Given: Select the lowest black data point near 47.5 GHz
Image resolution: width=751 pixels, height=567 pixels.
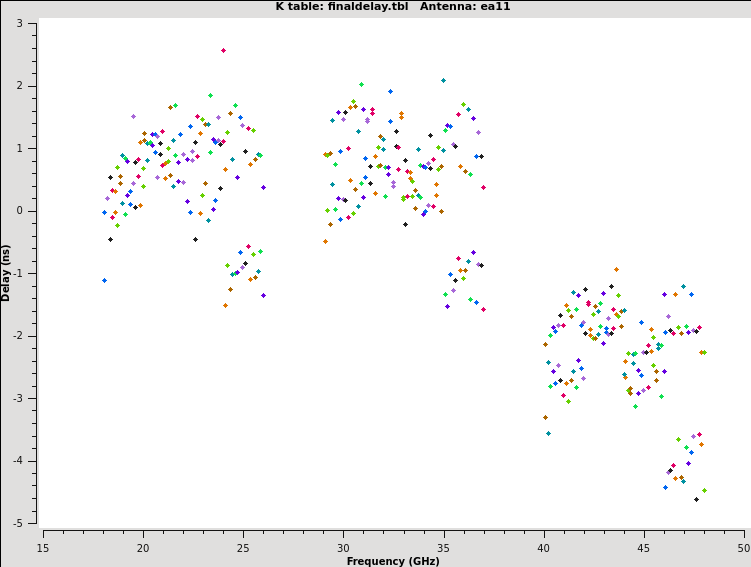Looking at the screenshot, I should (696, 499).
